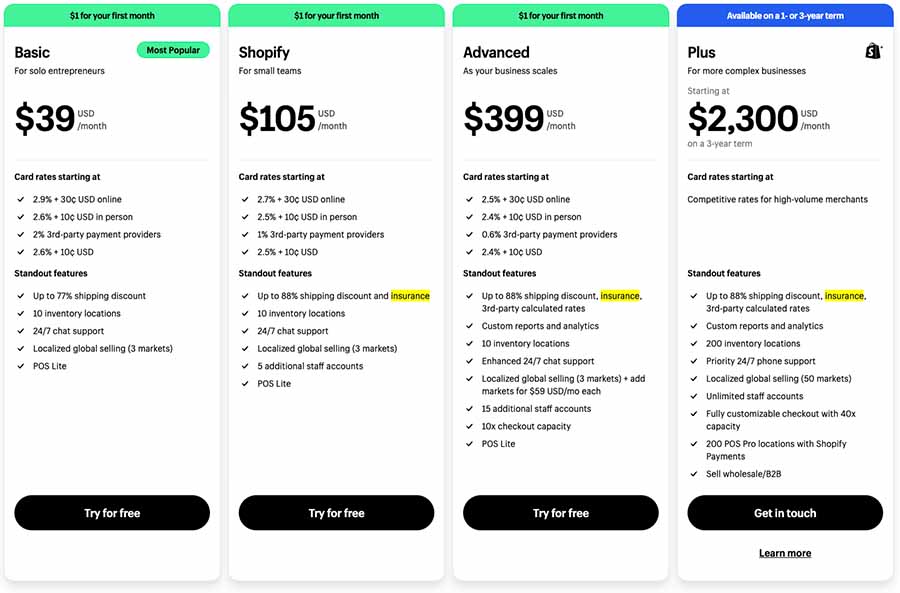Image resolution: width=900 pixels, height=593 pixels.
Task: Click the checkmark beside '2.9% + 30¢ USD online'
Action: tap(20, 199)
